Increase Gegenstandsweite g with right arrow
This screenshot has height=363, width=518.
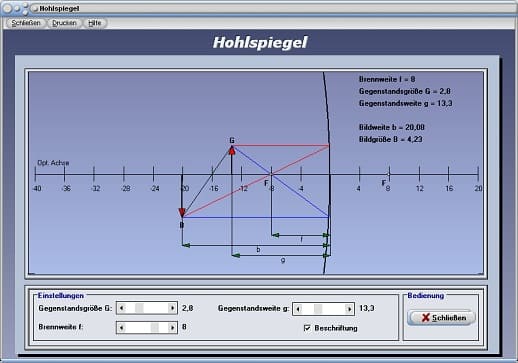point(349,309)
